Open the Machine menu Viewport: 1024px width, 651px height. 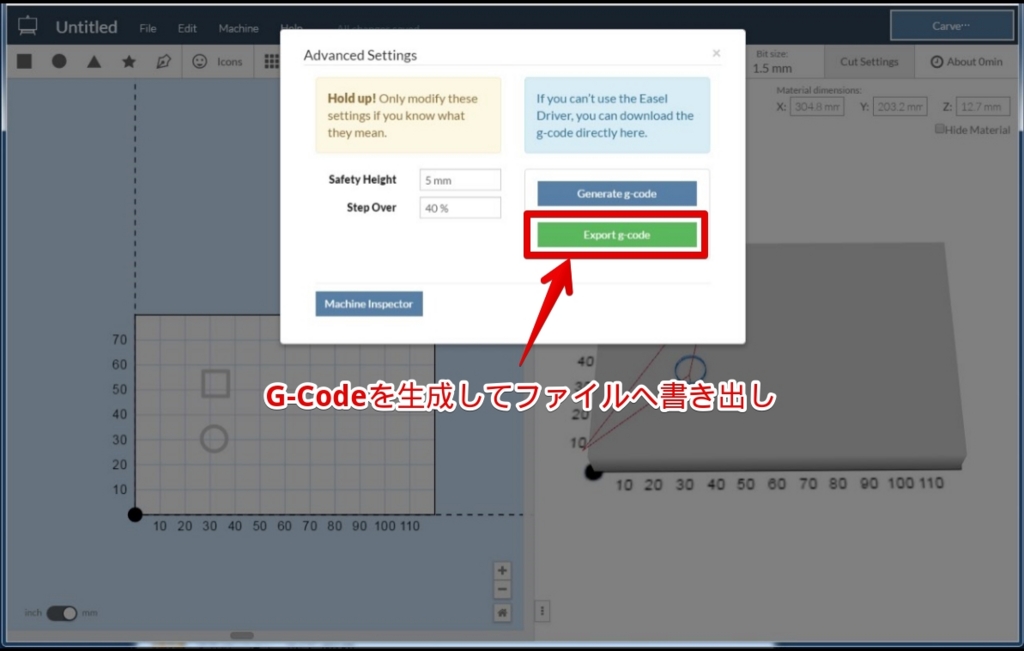pyautogui.click(x=238, y=28)
